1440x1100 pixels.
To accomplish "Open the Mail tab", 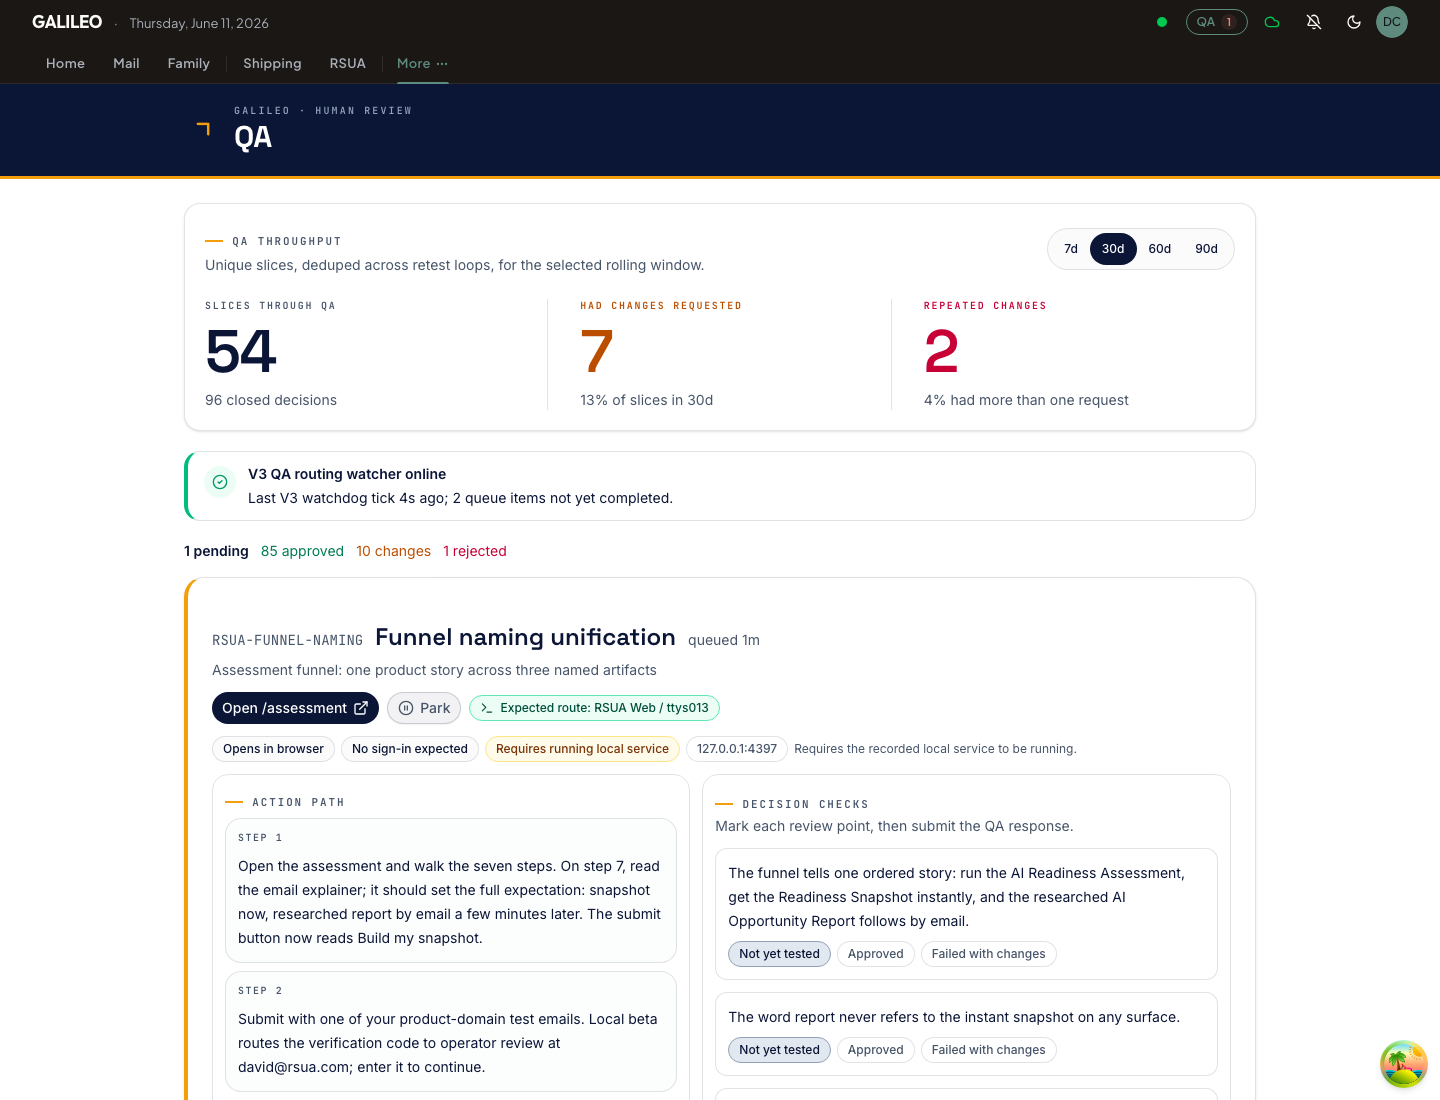I will [126, 63].
